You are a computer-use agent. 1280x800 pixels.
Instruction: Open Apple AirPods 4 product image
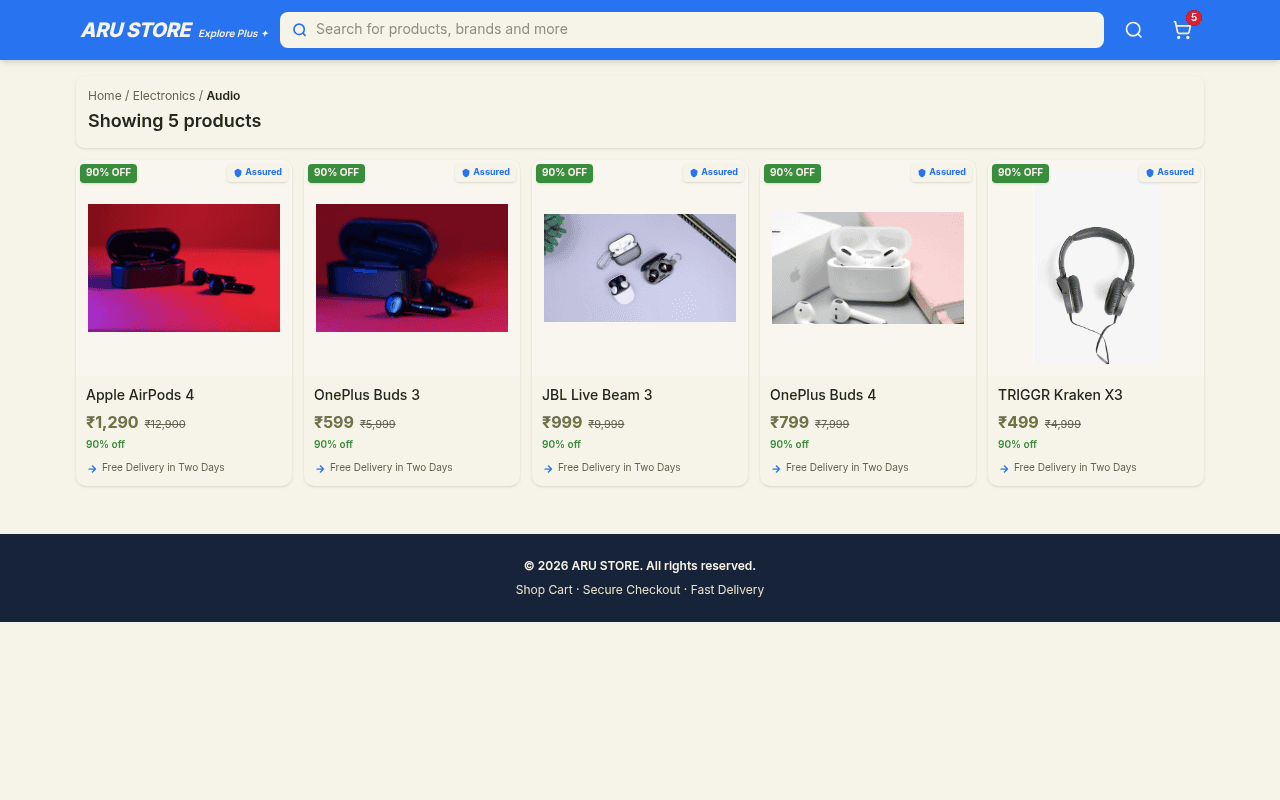click(x=184, y=268)
